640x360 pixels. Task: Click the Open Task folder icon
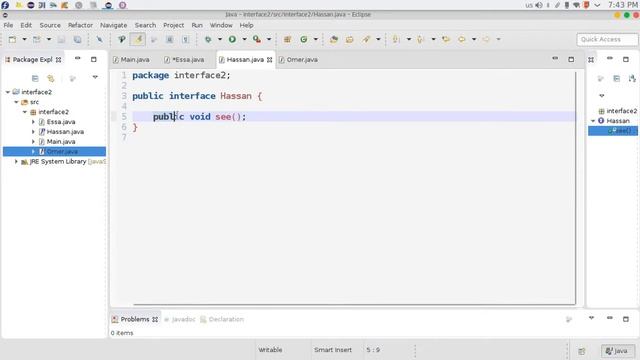[350, 39]
